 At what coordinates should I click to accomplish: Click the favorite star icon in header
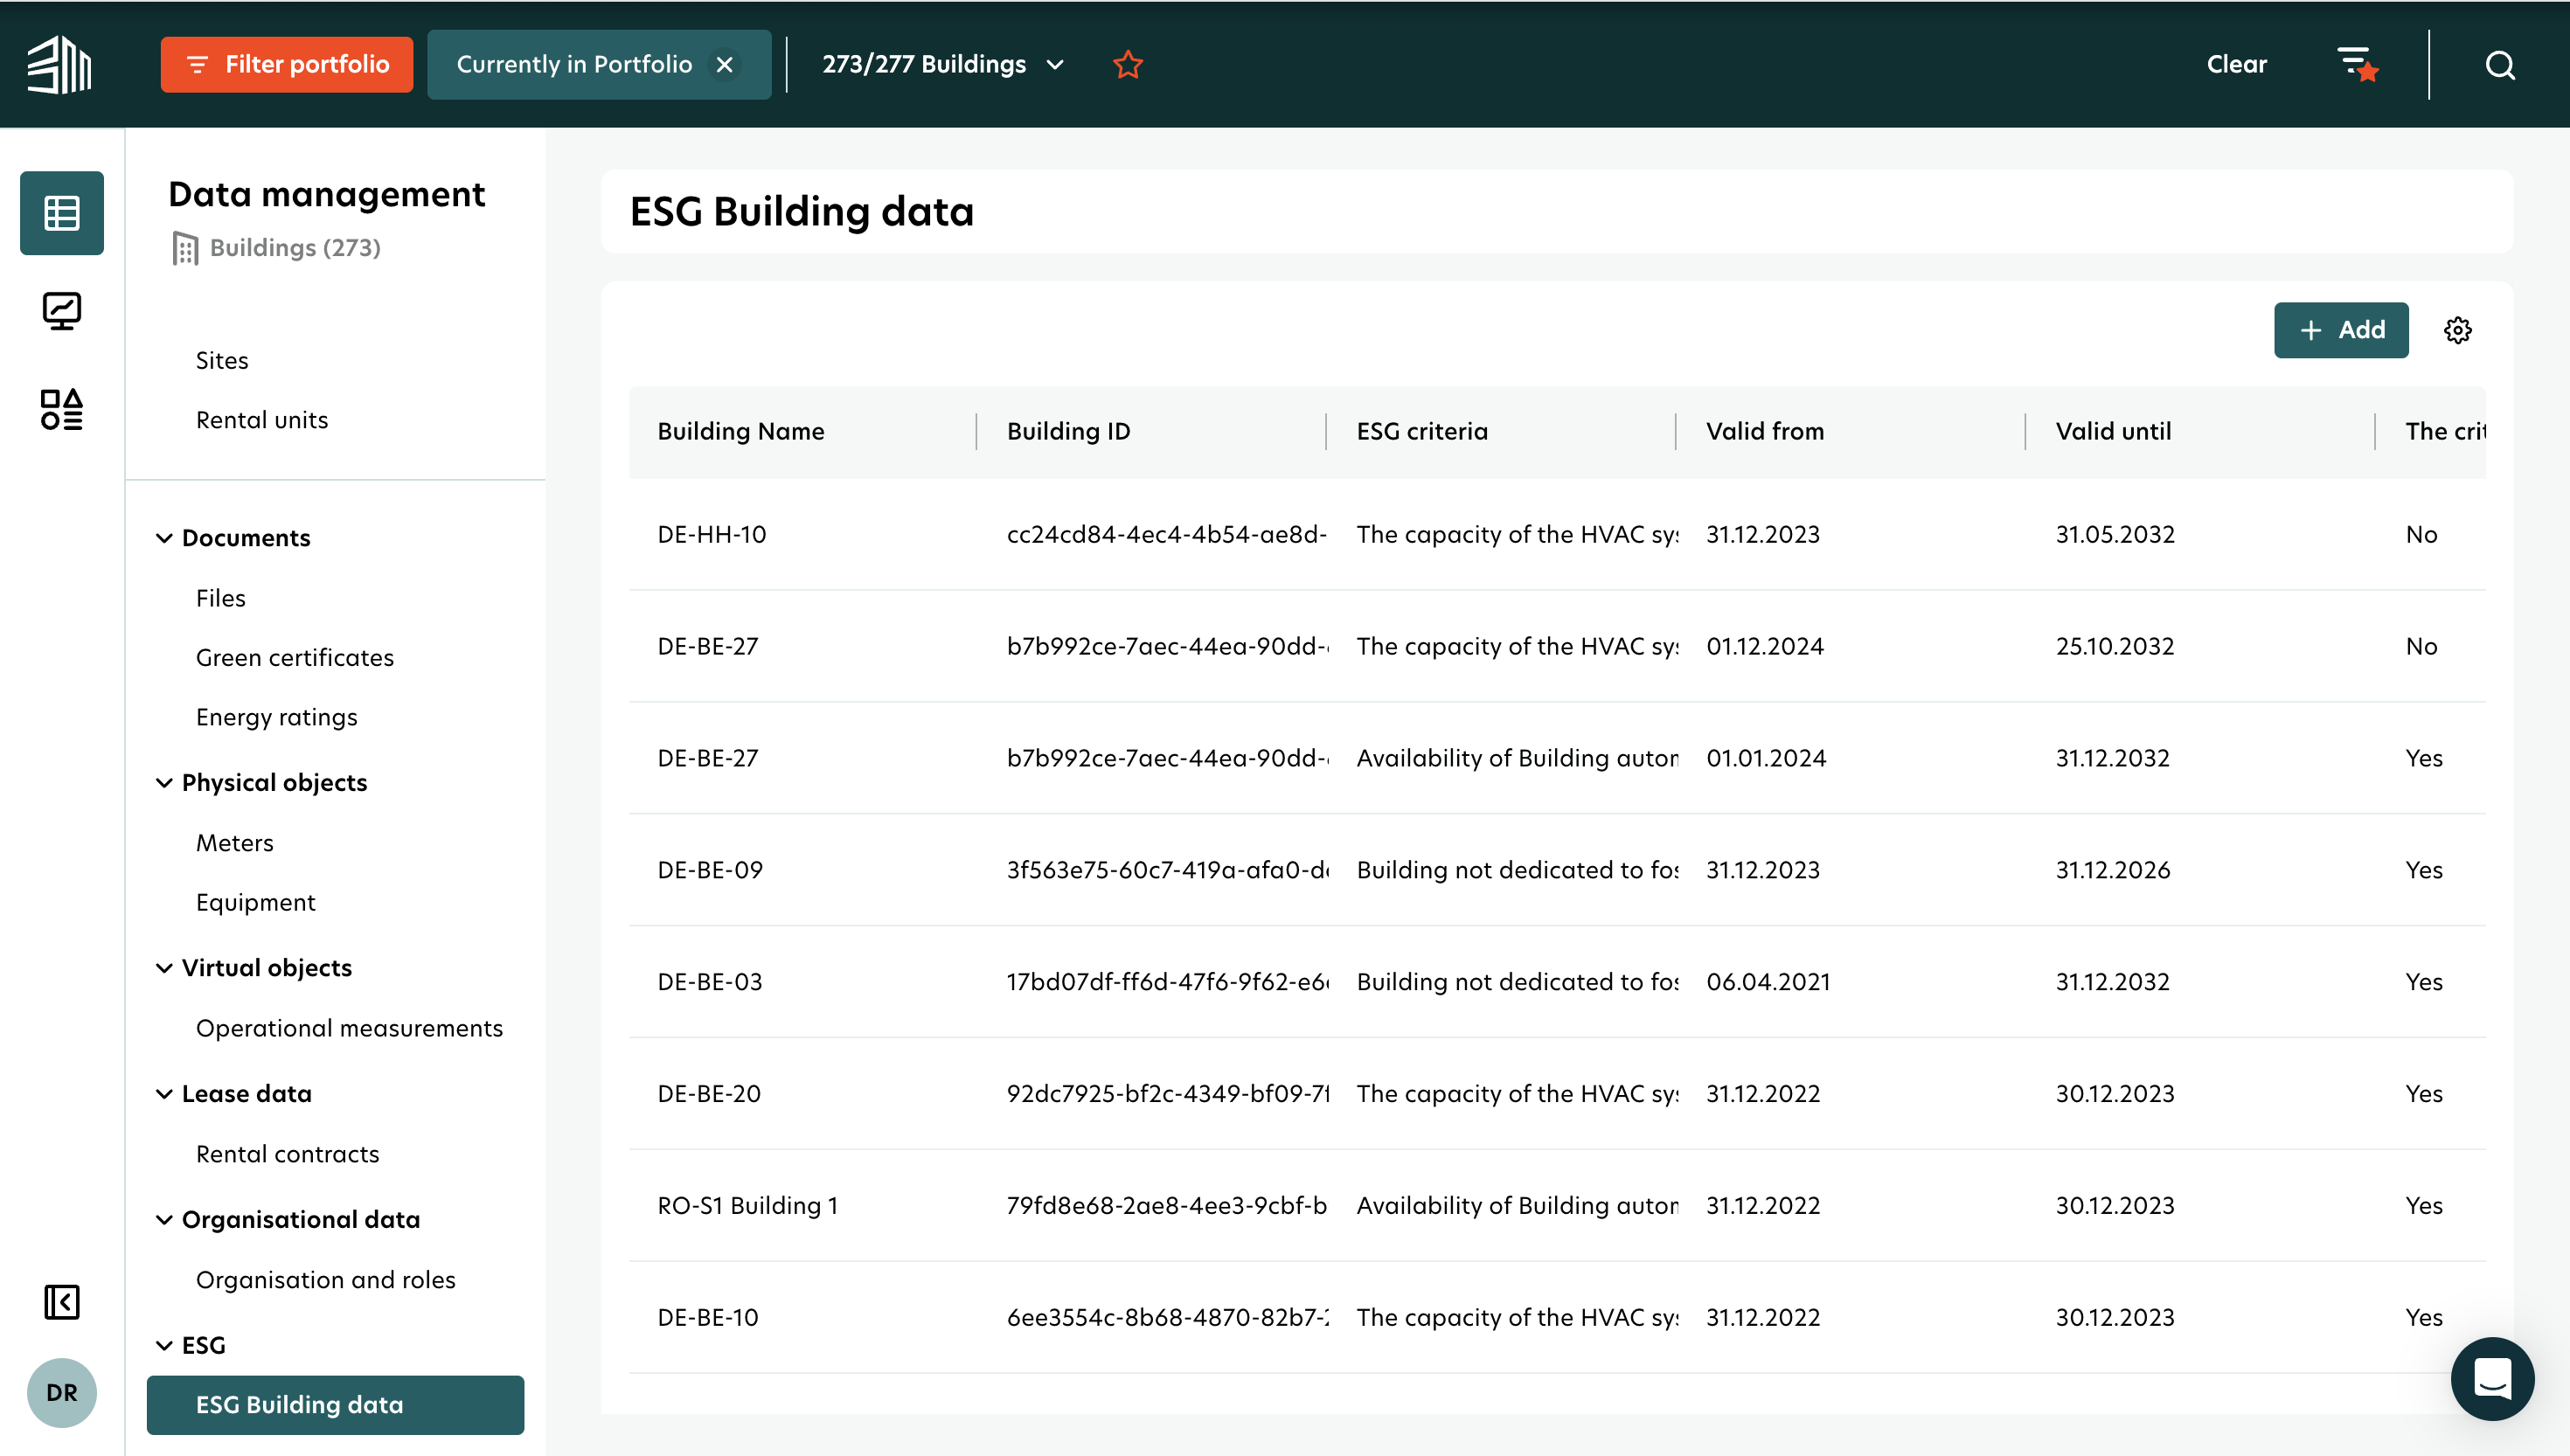[1128, 65]
